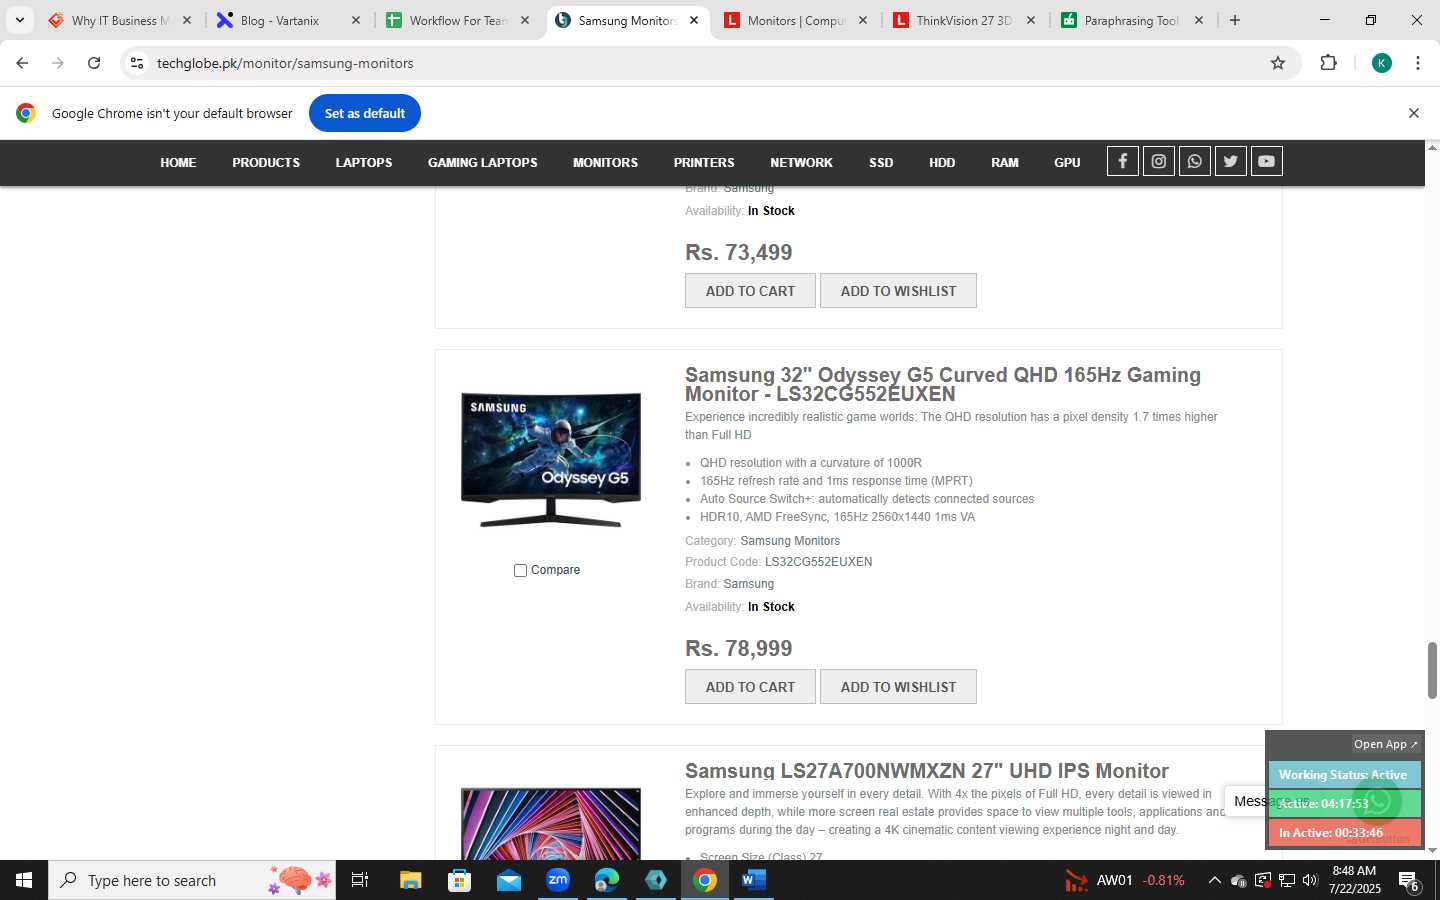1440x900 pixels.
Task: Open GPU in site navigation
Action: pos(1067,162)
